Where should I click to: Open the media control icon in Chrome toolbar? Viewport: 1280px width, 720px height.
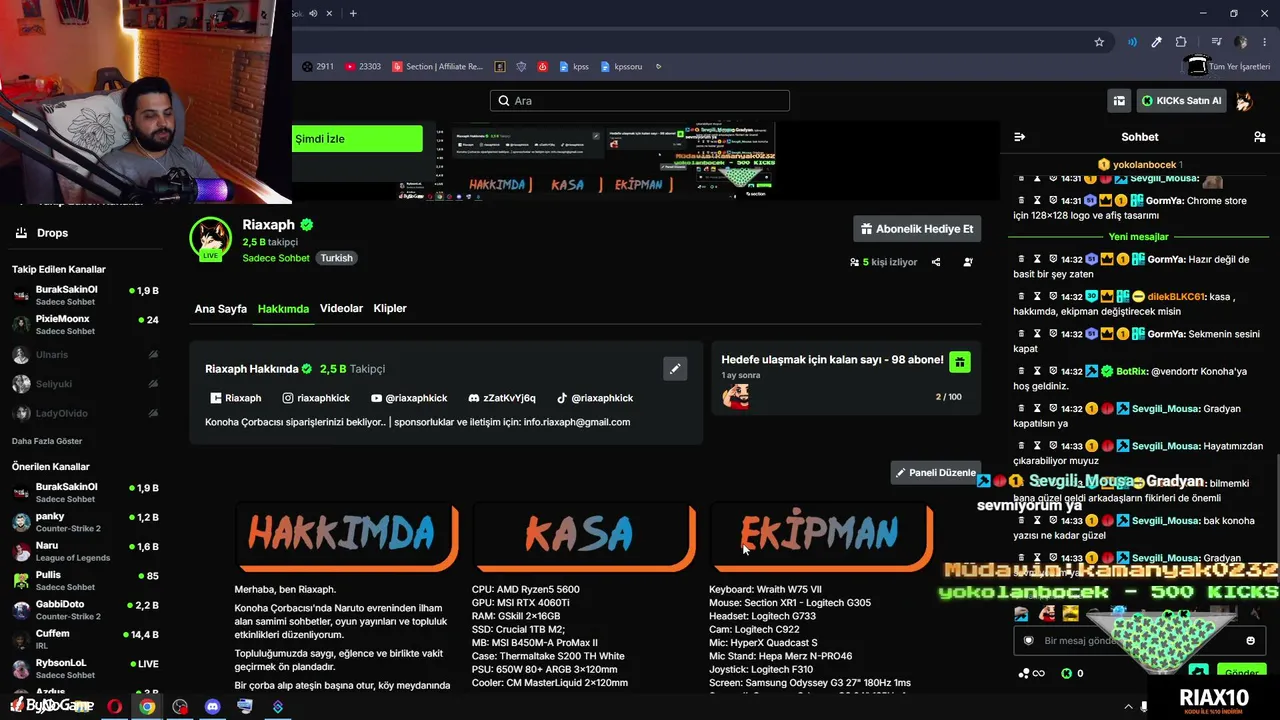tap(1216, 42)
